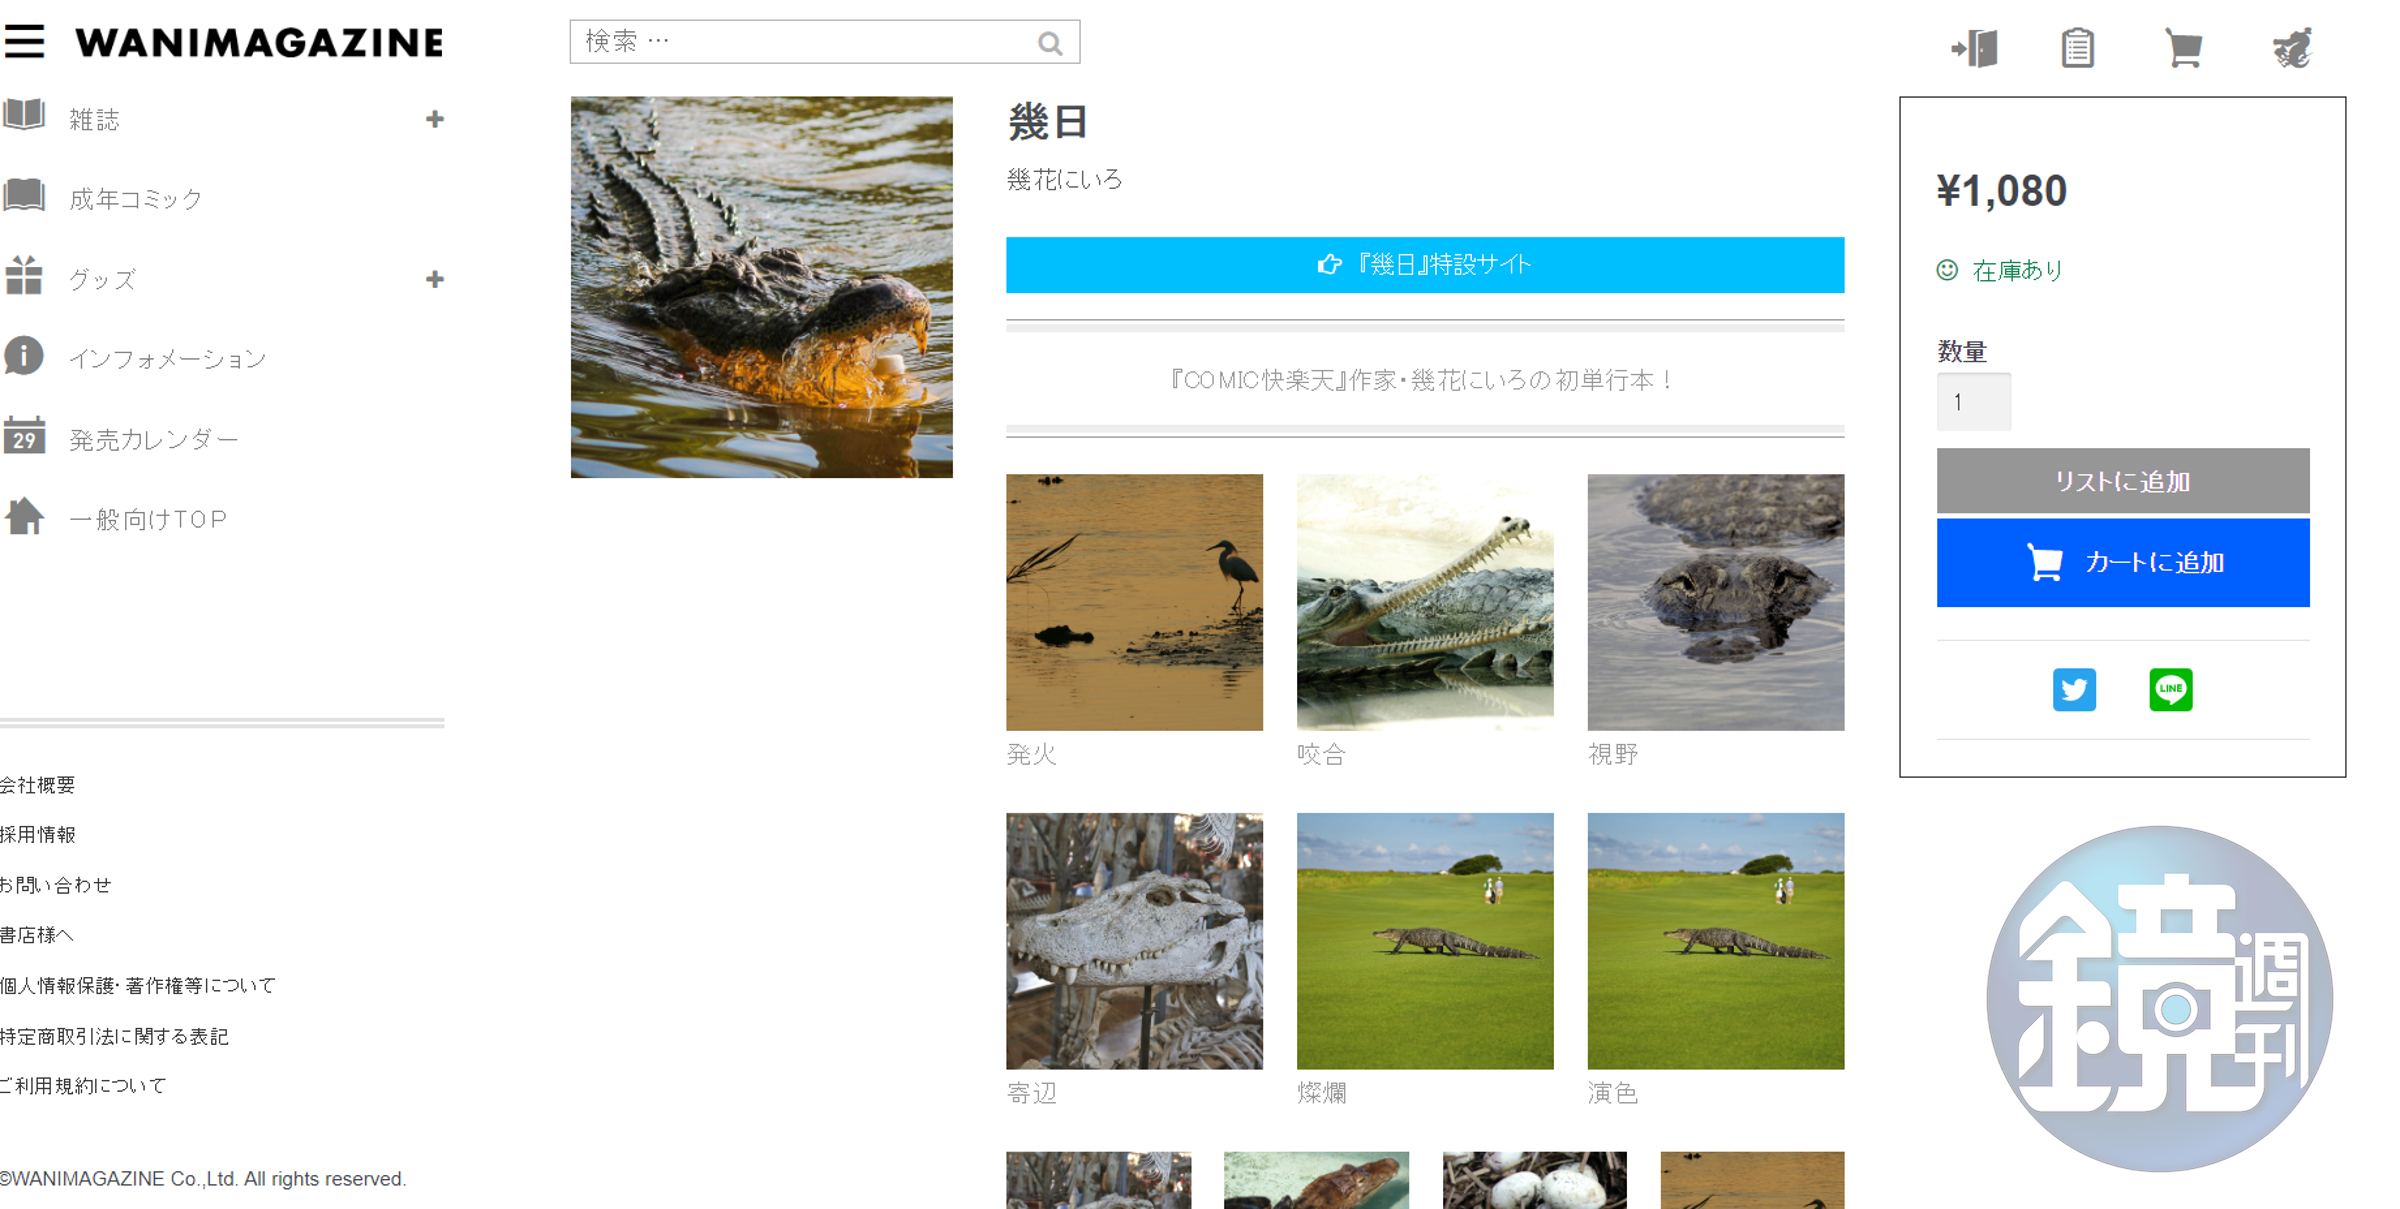Open the 成年コミック menu item
Viewport: 2400px width, 1209px height.
point(135,199)
